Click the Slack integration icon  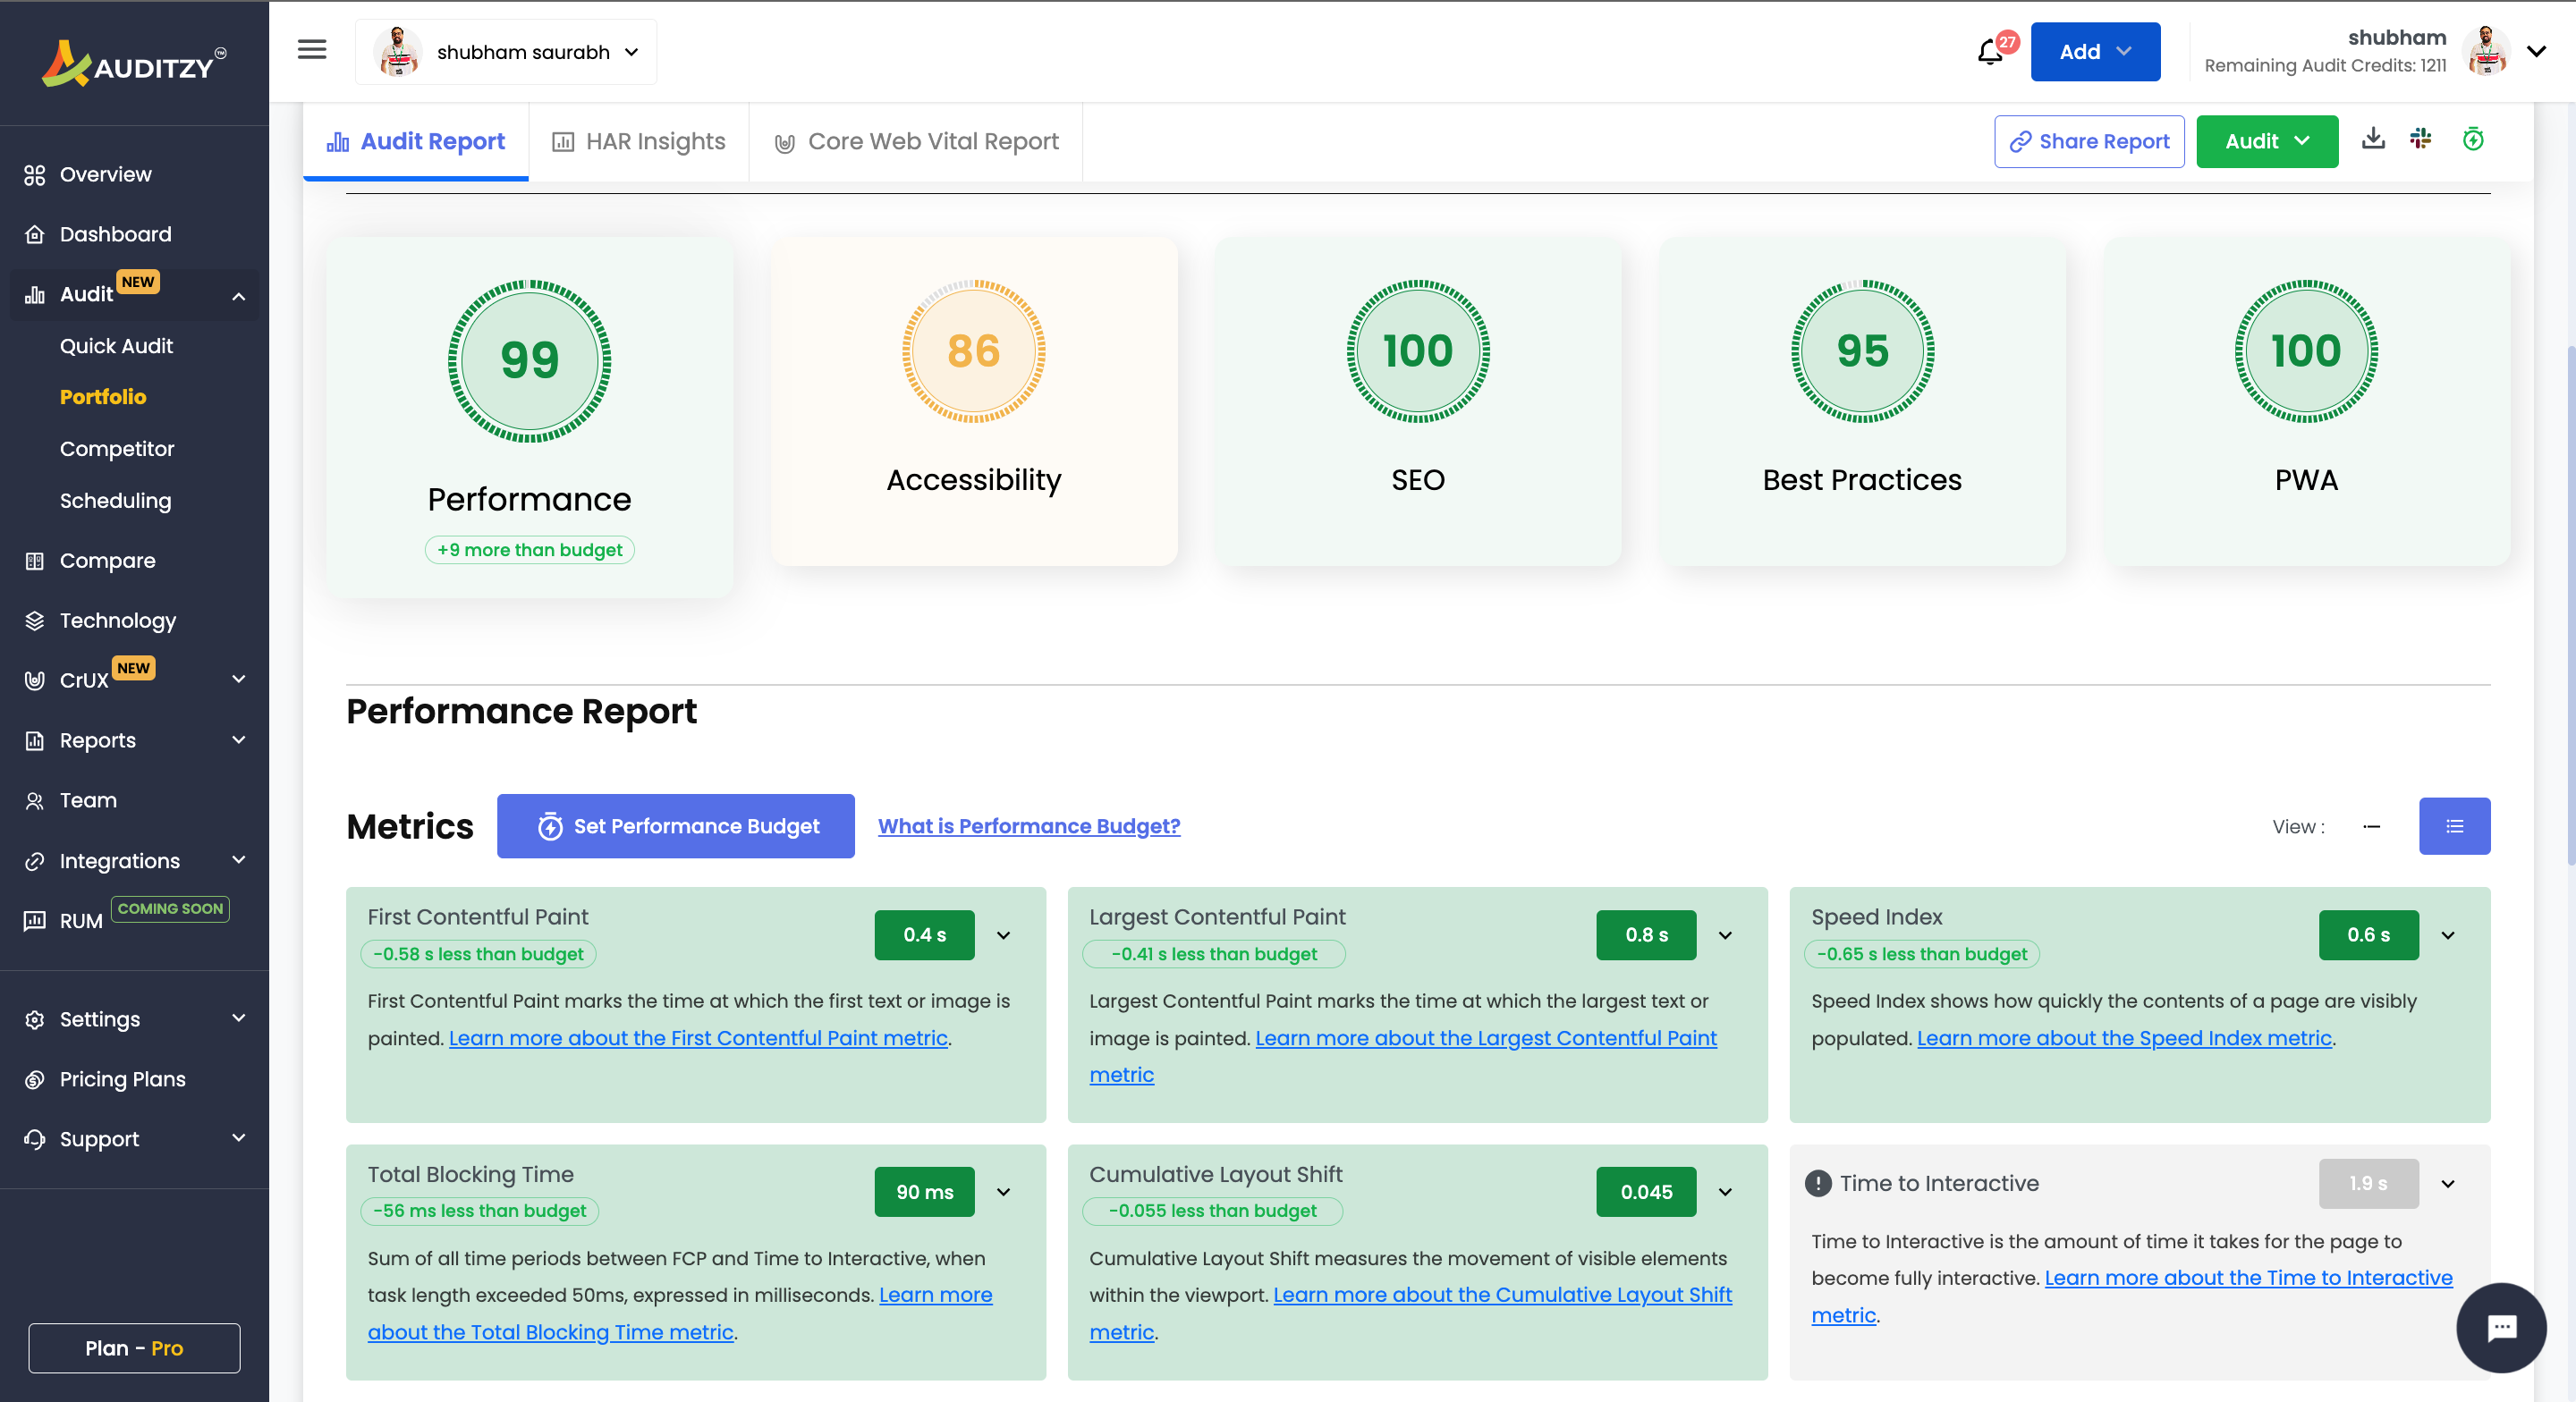(x=2421, y=139)
